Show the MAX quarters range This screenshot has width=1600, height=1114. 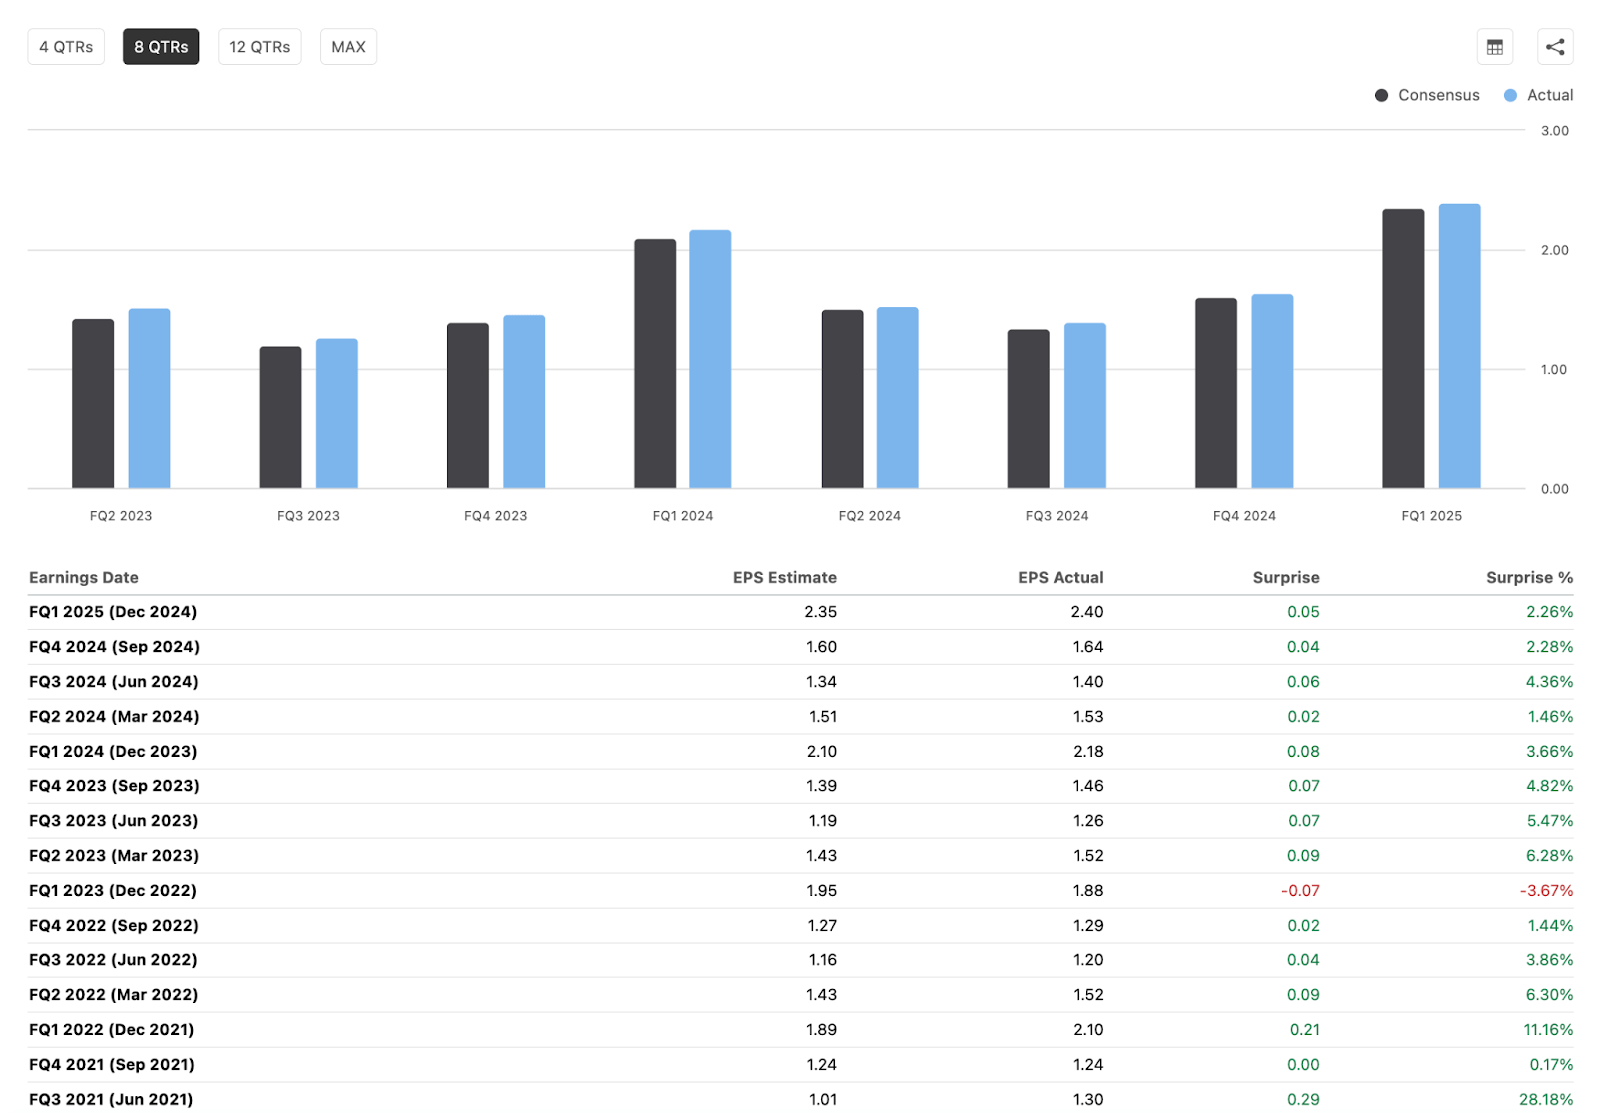(348, 46)
